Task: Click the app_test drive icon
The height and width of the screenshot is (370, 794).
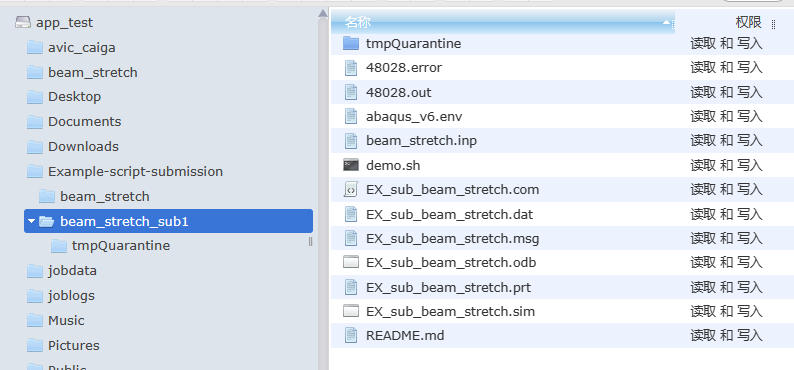Action: point(23,22)
